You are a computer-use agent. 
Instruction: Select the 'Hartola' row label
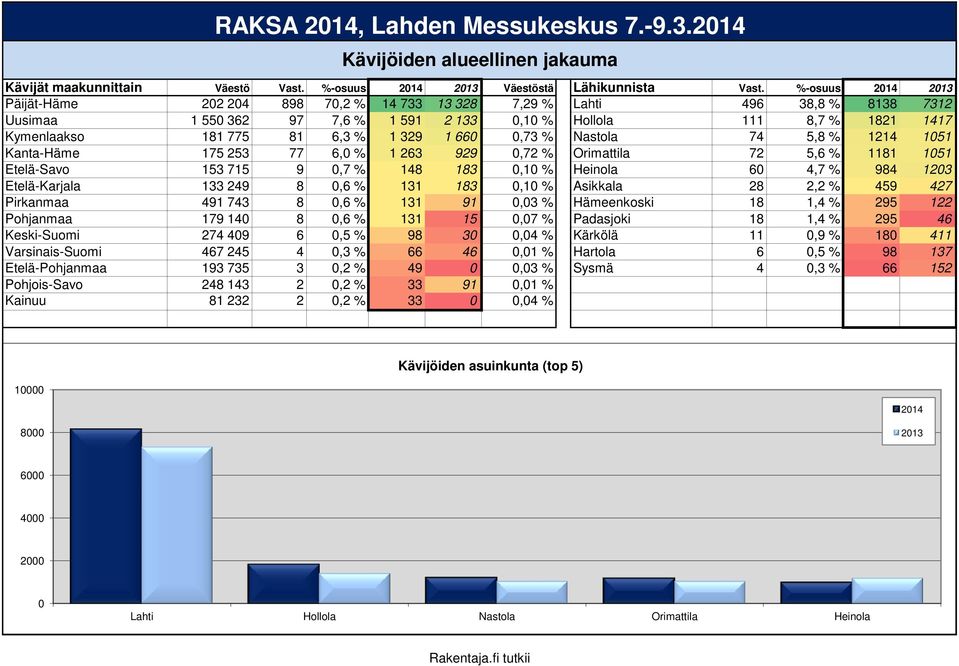pos(594,251)
